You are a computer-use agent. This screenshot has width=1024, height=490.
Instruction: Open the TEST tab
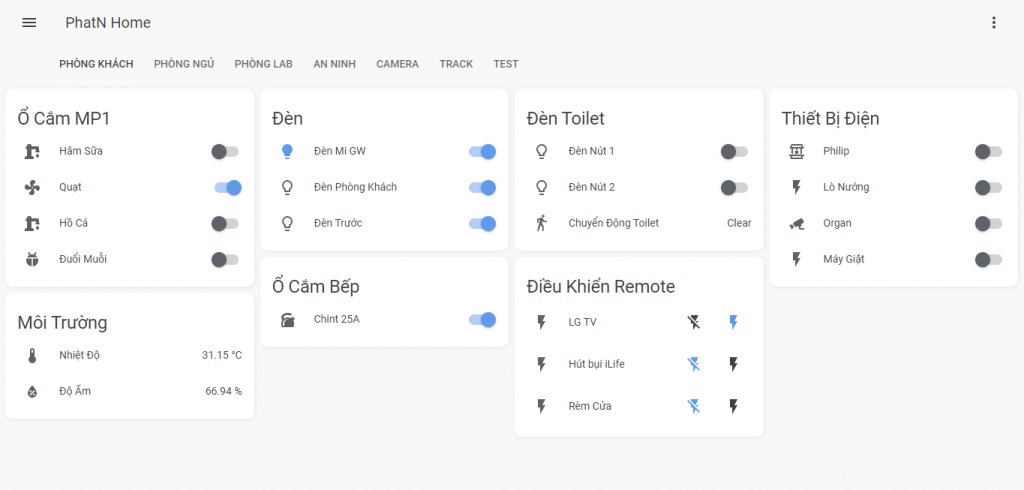coord(506,64)
